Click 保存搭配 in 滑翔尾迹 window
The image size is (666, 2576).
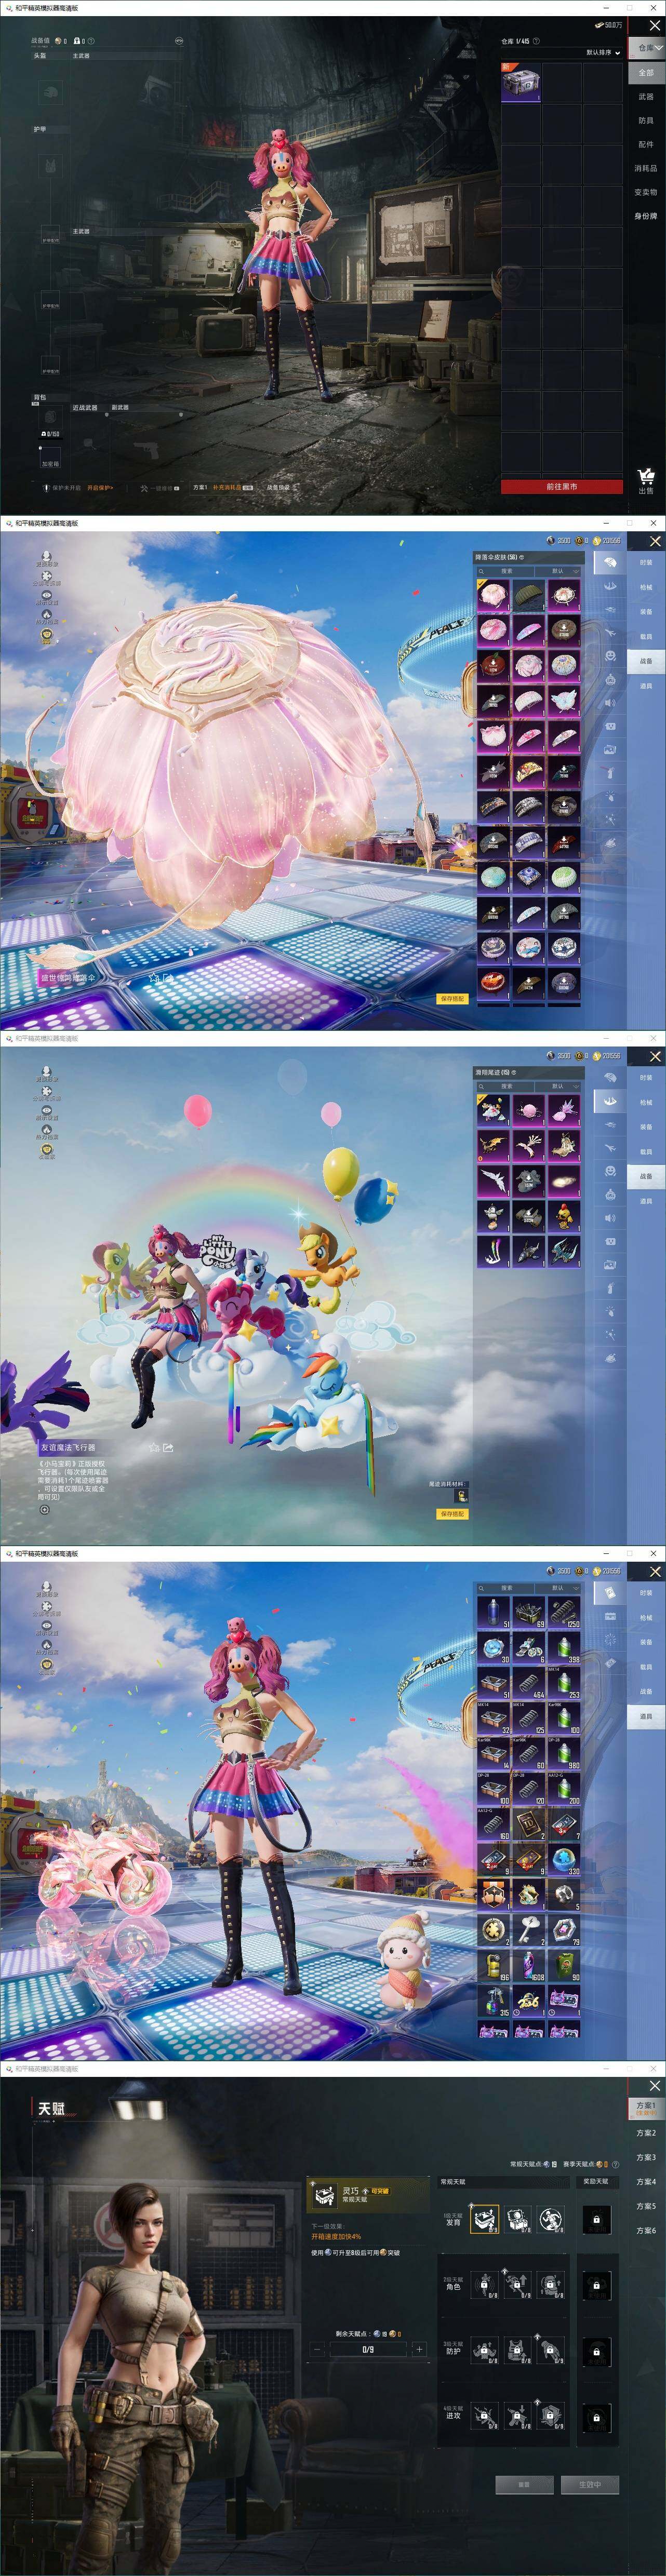pyautogui.click(x=452, y=1514)
